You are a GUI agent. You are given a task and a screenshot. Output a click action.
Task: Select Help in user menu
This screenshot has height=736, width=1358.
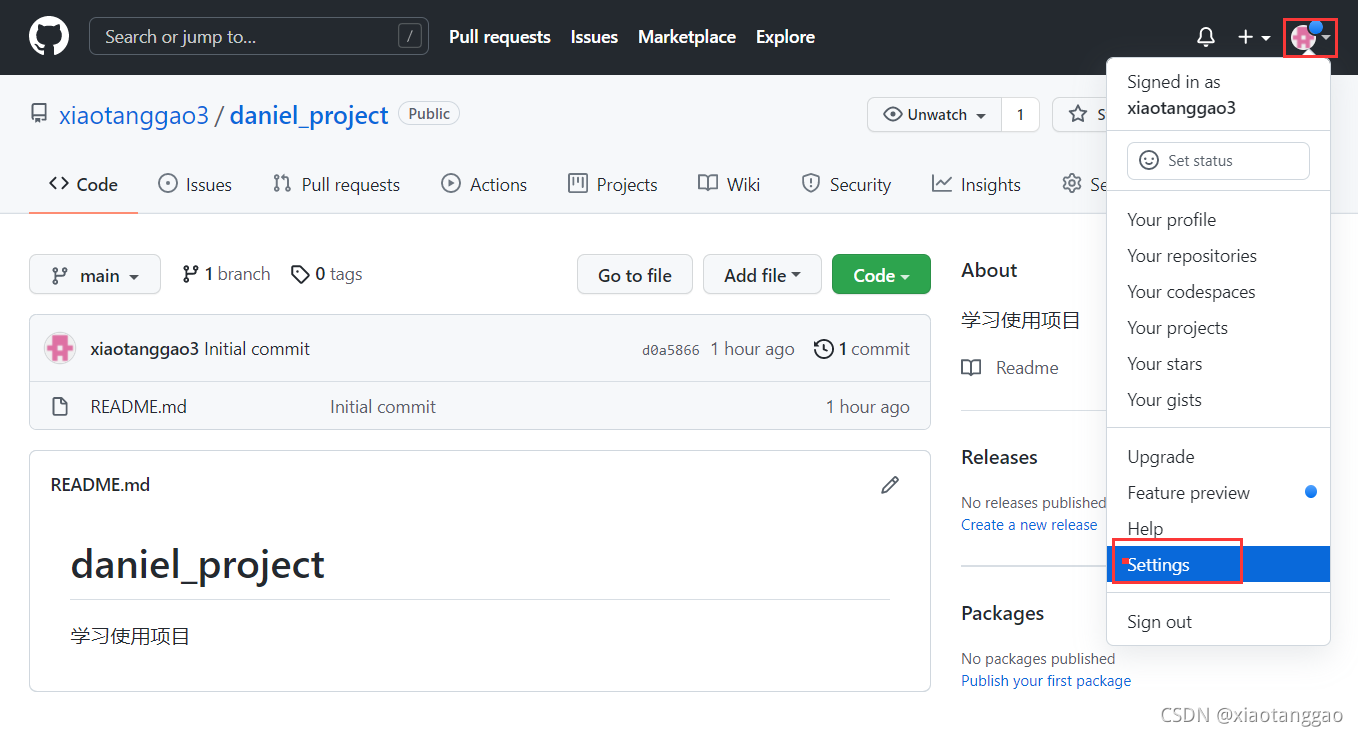point(1218,529)
